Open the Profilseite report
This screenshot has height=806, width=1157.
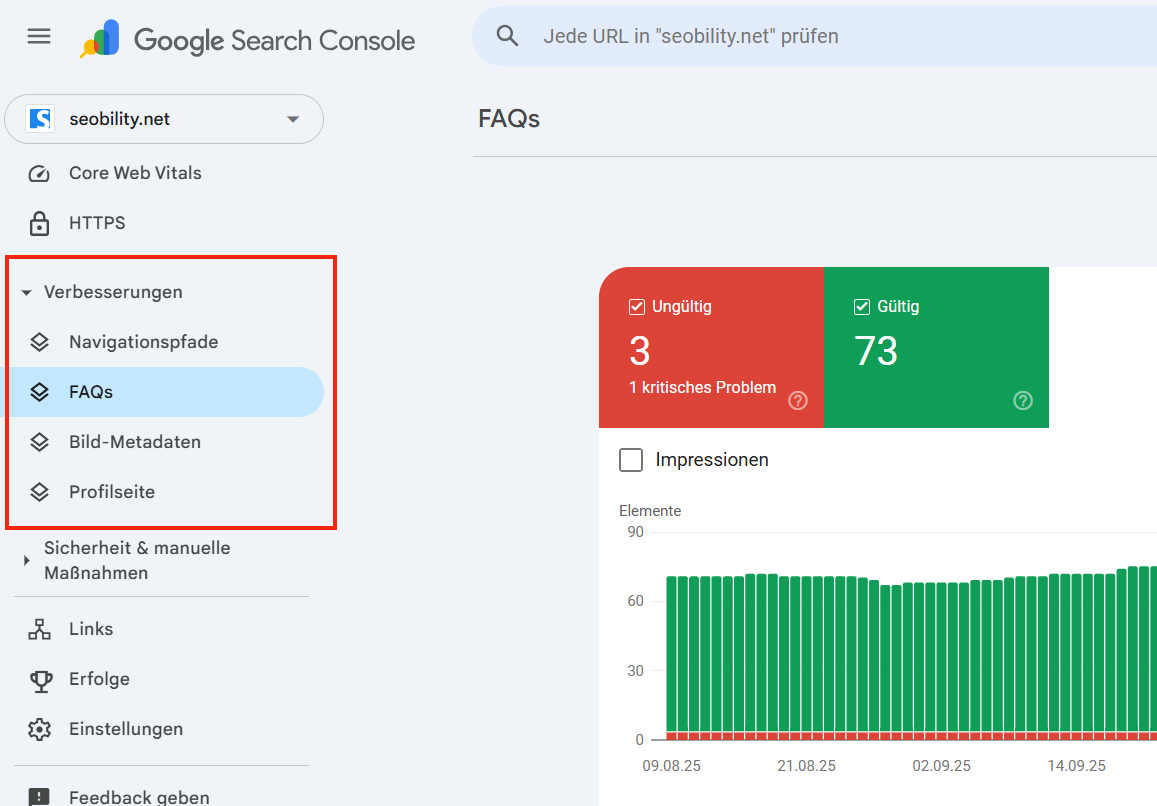(112, 491)
